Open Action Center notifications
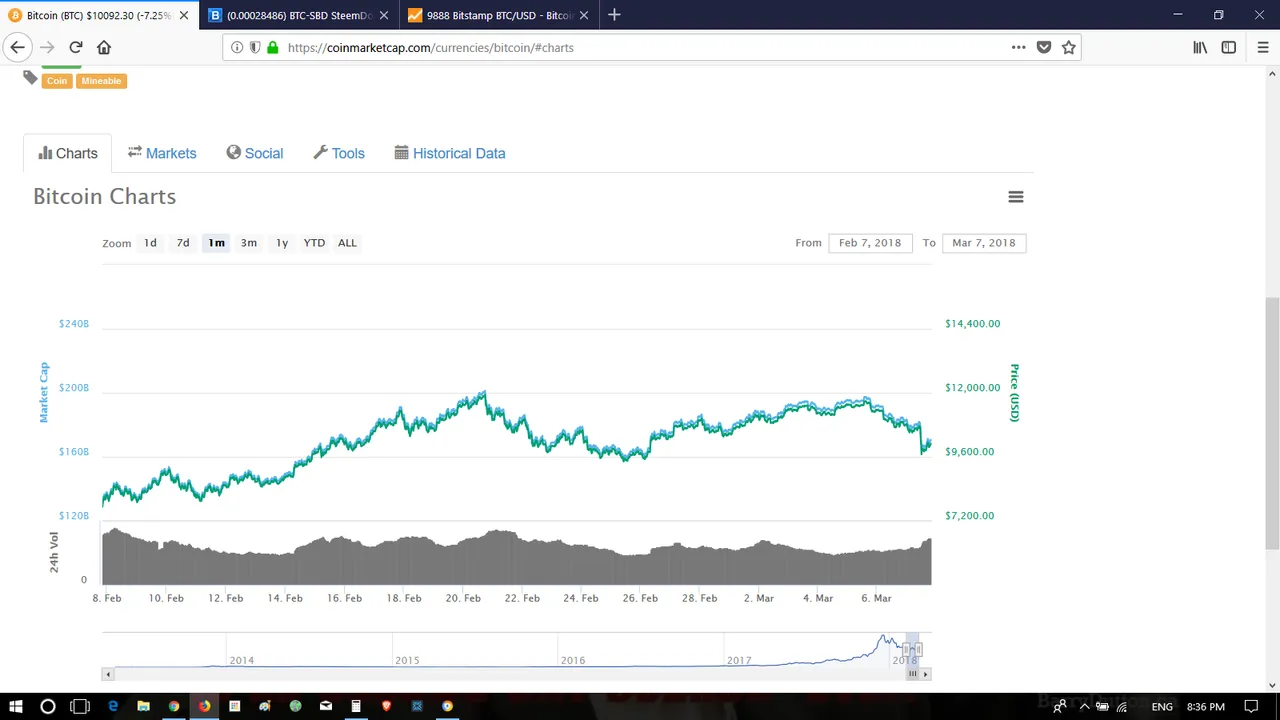 [x=1250, y=706]
